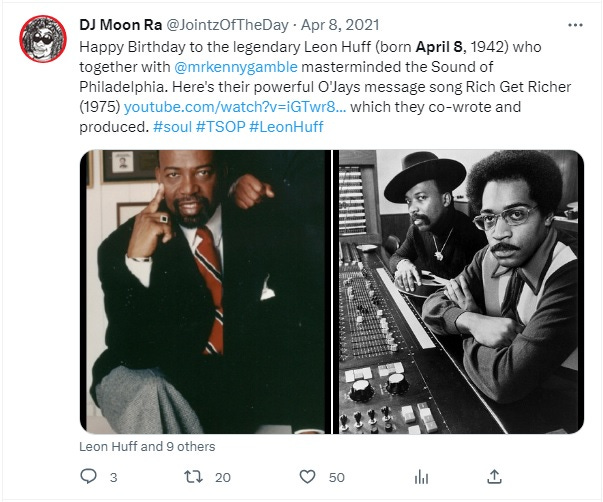This screenshot has width=603, height=502.
Task: Click the like count 50
Action: [336, 478]
